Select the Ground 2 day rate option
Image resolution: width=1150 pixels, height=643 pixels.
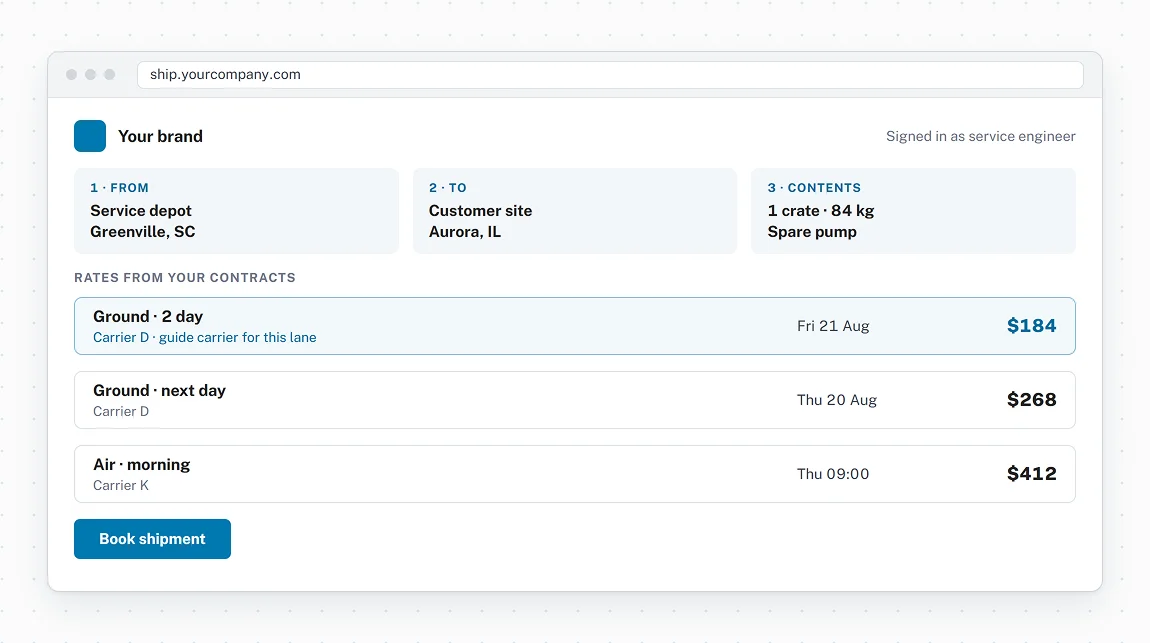(575, 326)
